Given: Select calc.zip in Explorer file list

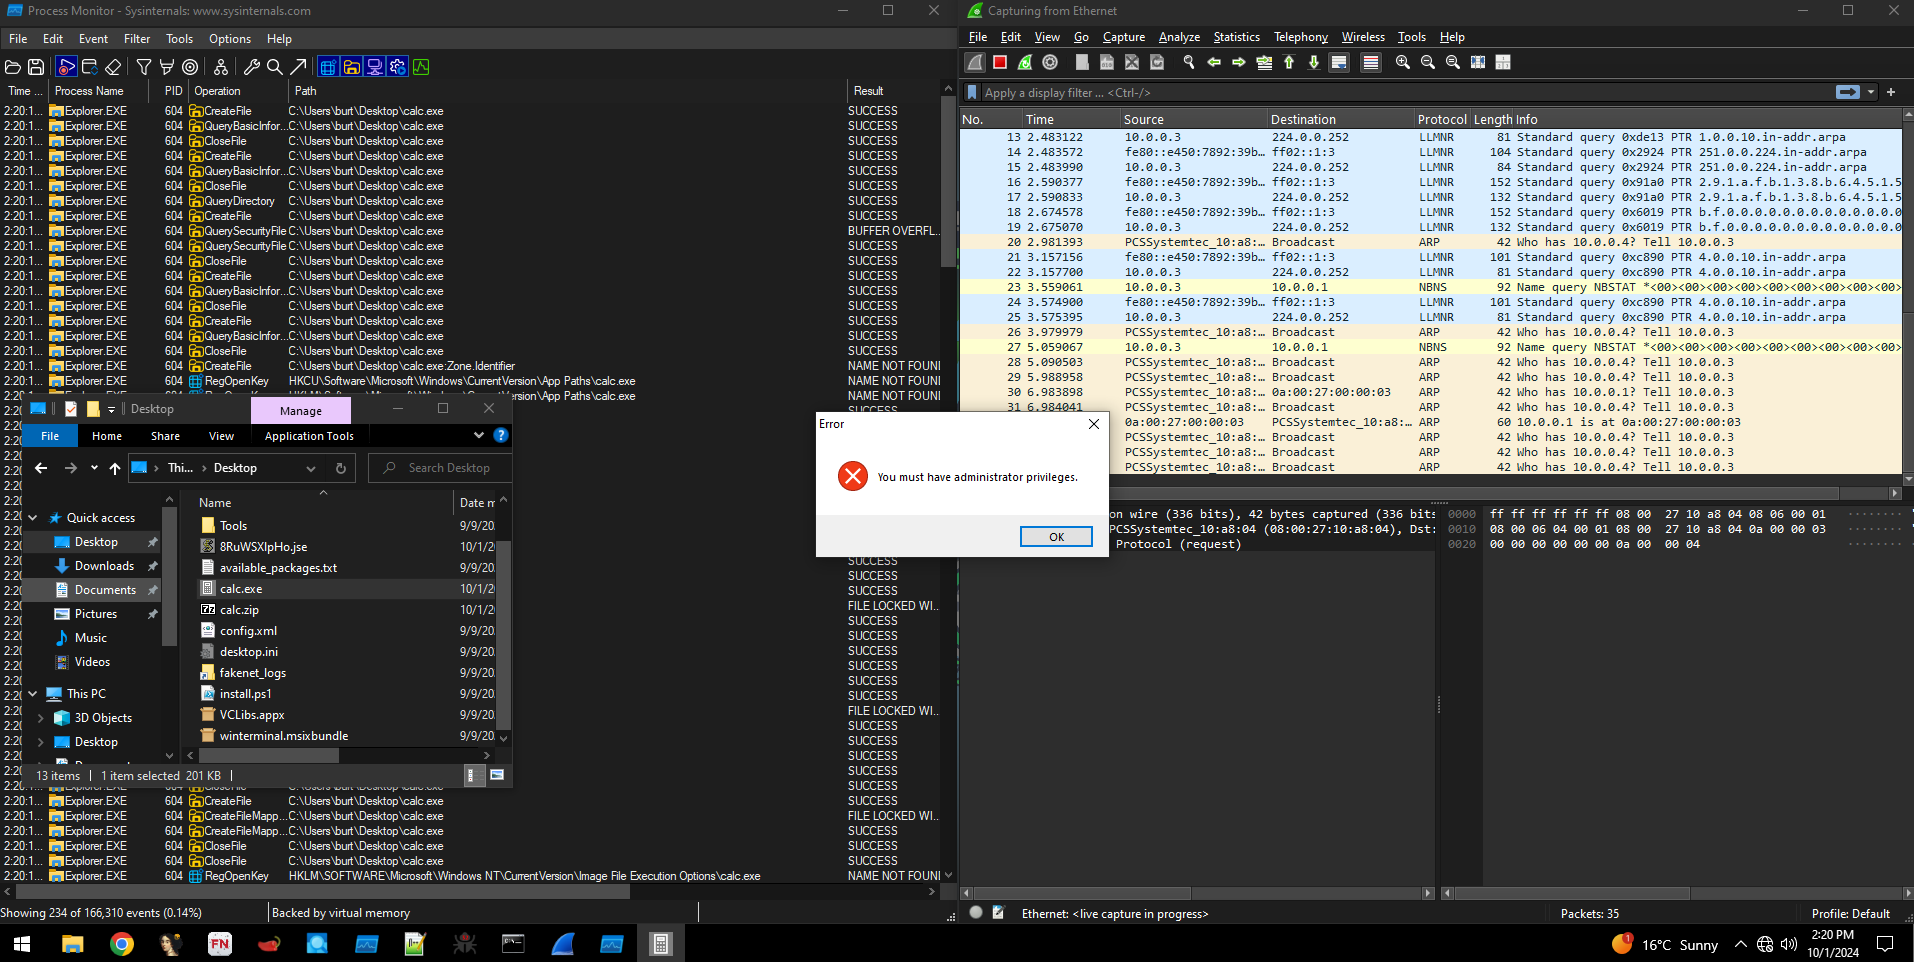Looking at the screenshot, I should point(239,610).
